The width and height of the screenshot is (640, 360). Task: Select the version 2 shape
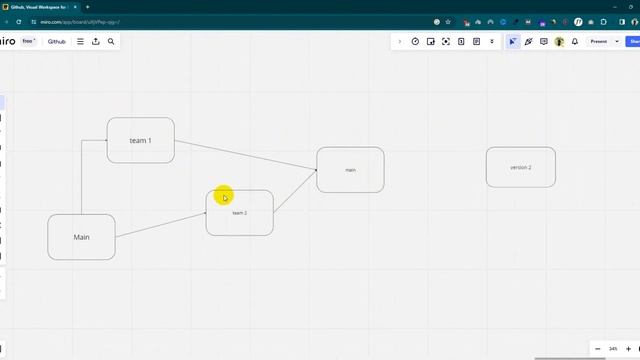pyautogui.click(x=521, y=167)
